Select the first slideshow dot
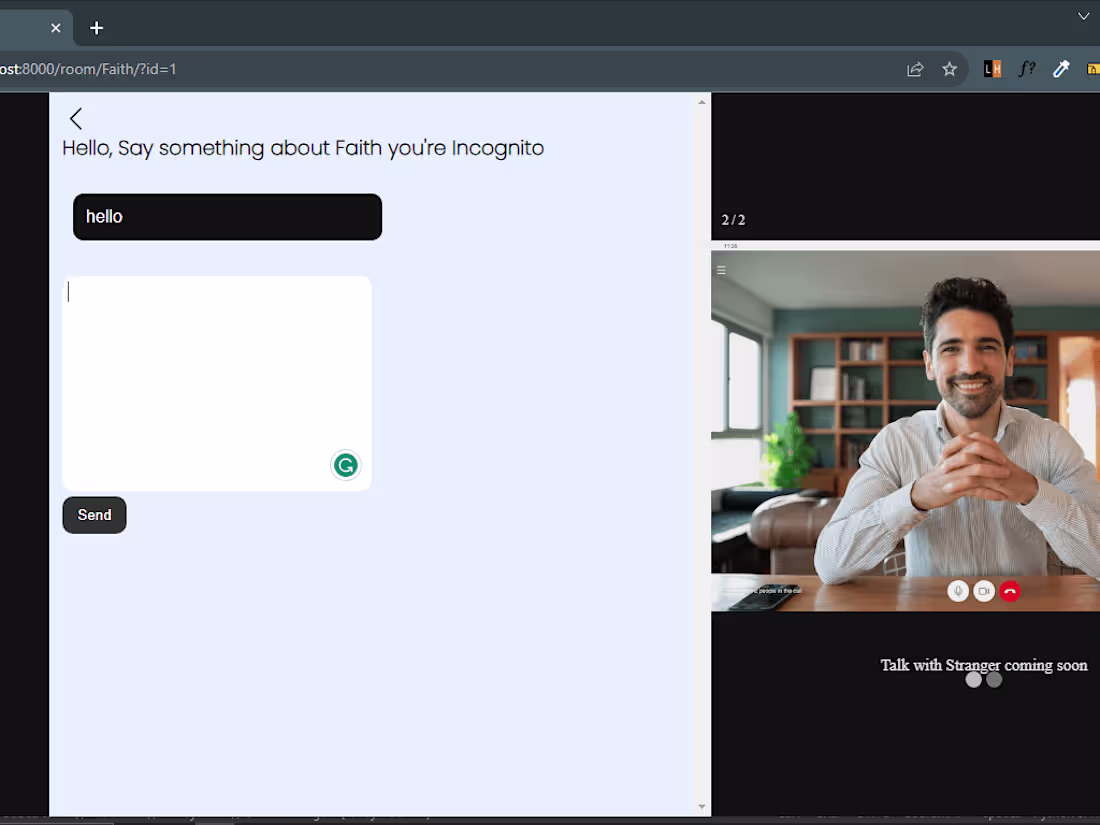1100x825 pixels. click(x=974, y=680)
